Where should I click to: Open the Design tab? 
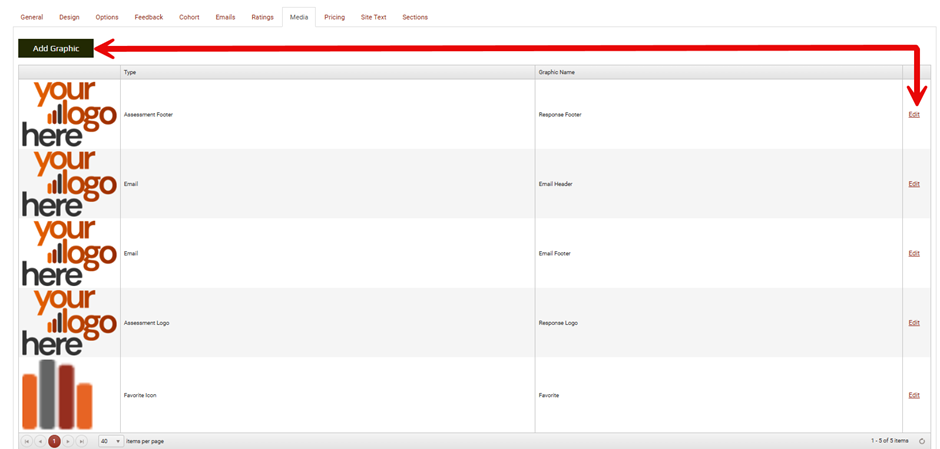coord(69,17)
